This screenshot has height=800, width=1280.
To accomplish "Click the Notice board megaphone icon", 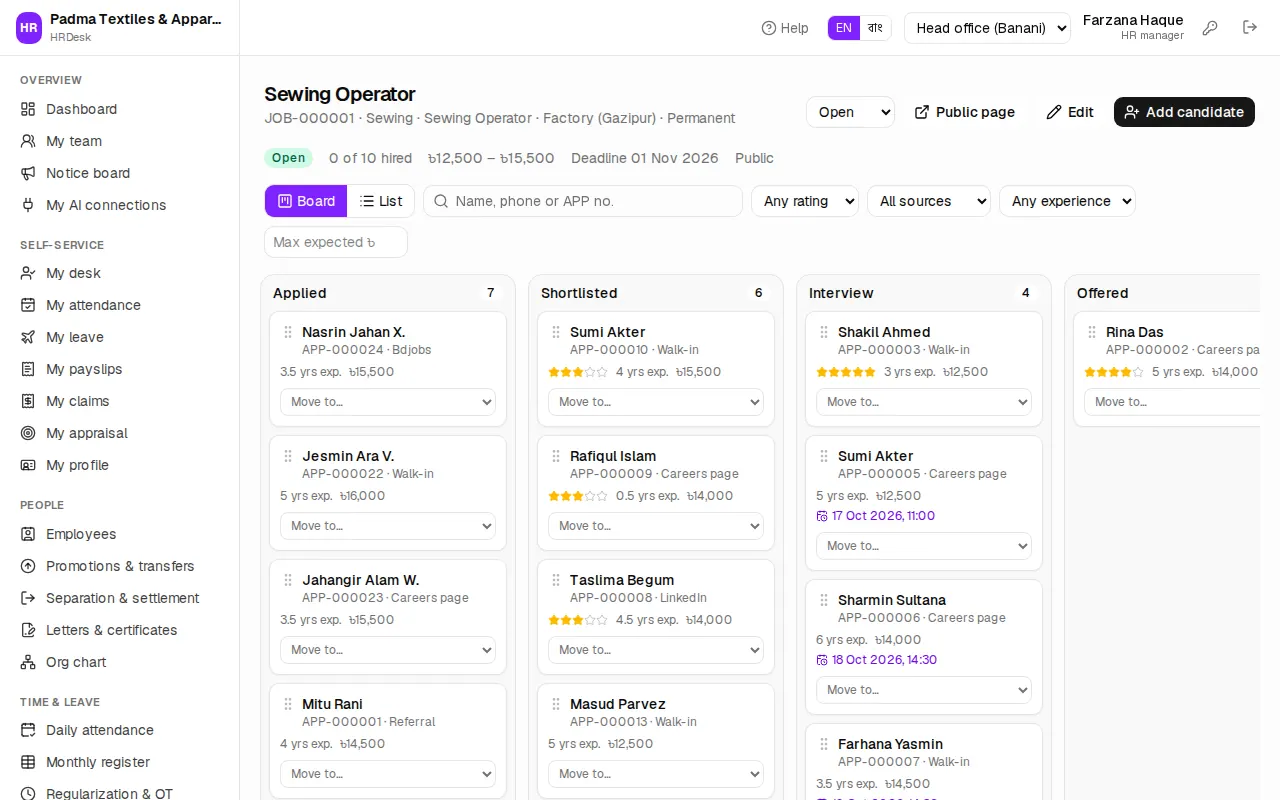I will 28,173.
